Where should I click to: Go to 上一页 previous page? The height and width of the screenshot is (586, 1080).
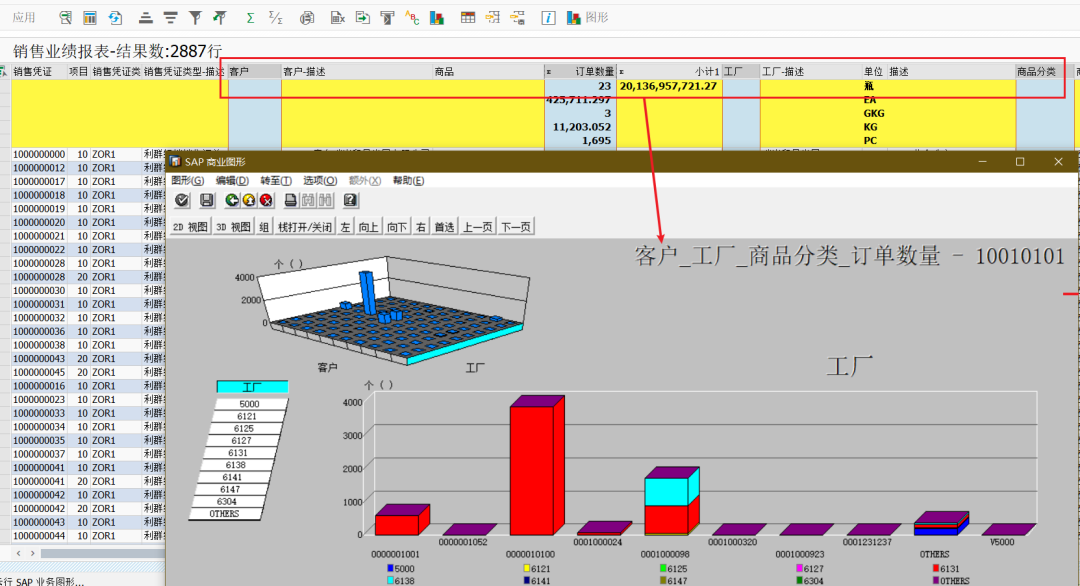coord(477,227)
